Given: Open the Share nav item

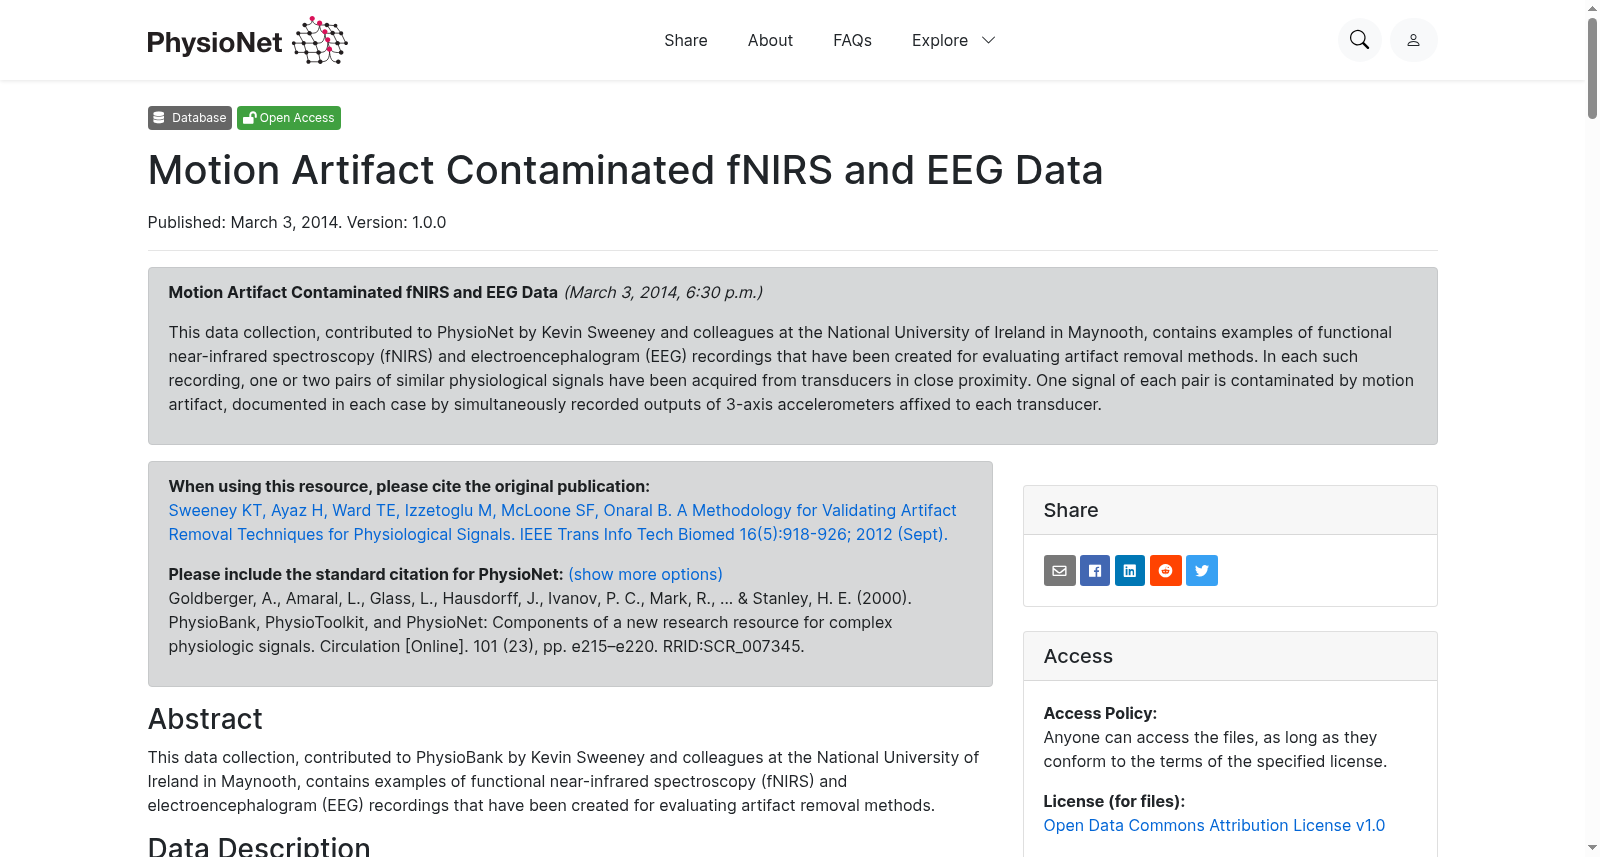Looking at the screenshot, I should pyautogui.click(x=686, y=40).
